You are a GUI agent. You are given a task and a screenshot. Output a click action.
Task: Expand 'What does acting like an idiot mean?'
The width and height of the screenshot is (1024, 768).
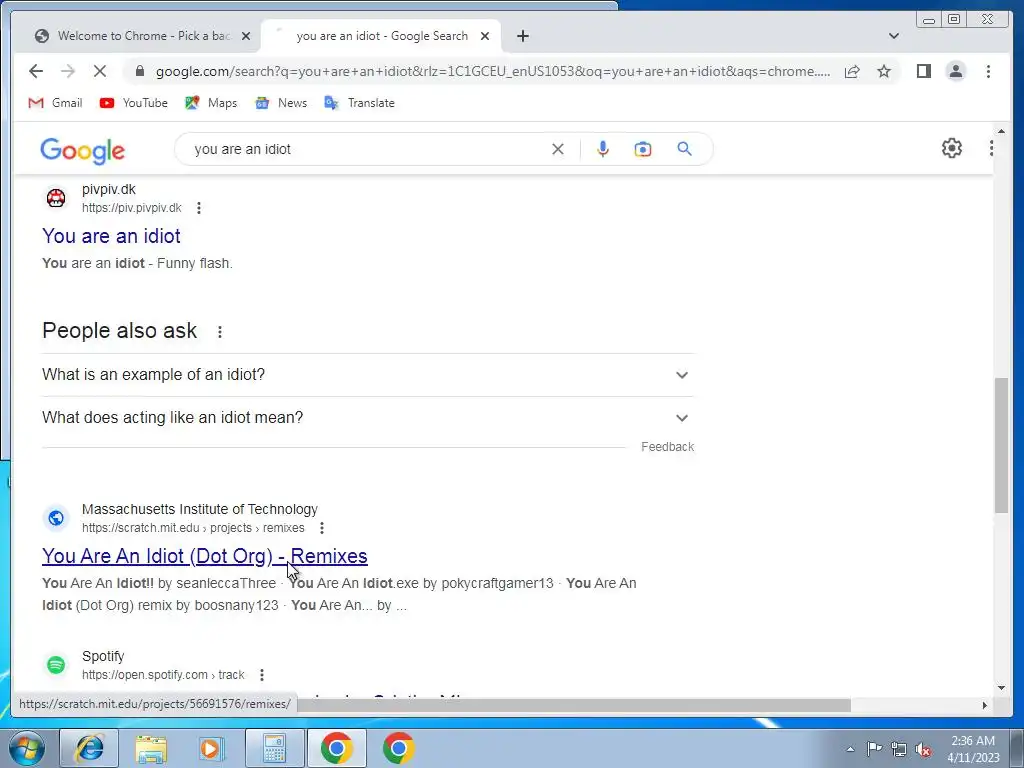(x=368, y=417)
